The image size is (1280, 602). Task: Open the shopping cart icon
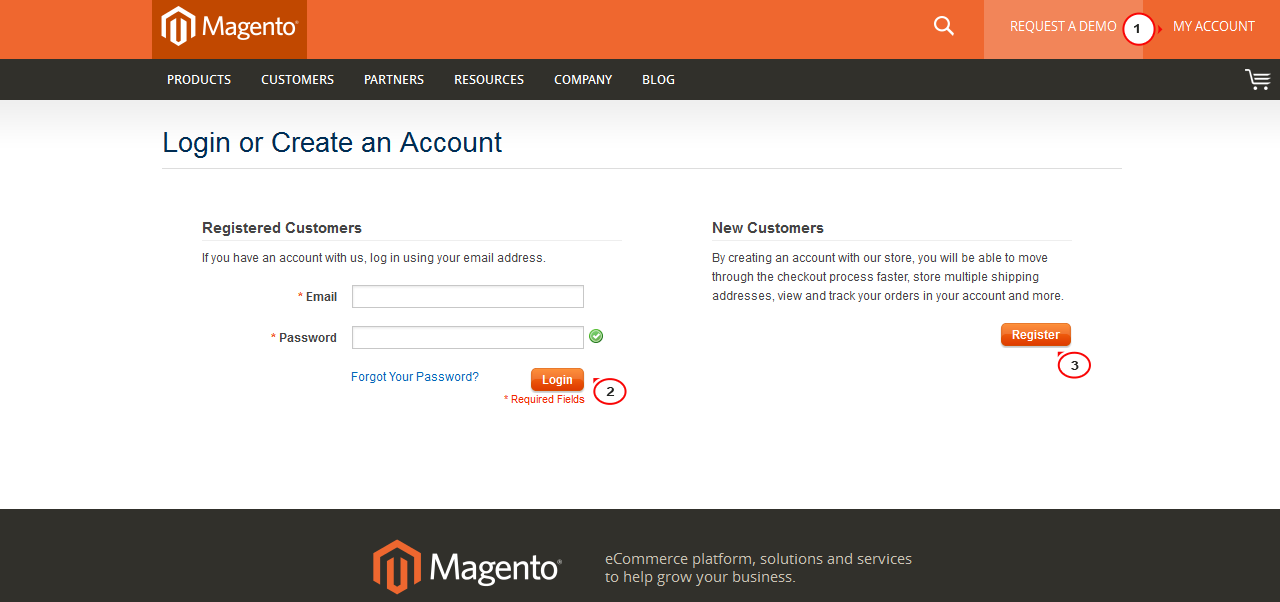coord(1257,79)
